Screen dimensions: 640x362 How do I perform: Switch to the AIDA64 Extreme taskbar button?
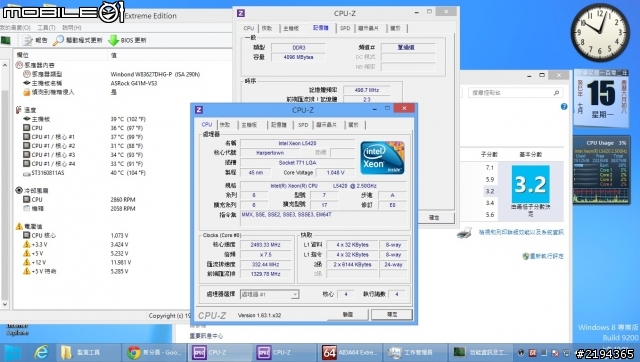[349, 352]
